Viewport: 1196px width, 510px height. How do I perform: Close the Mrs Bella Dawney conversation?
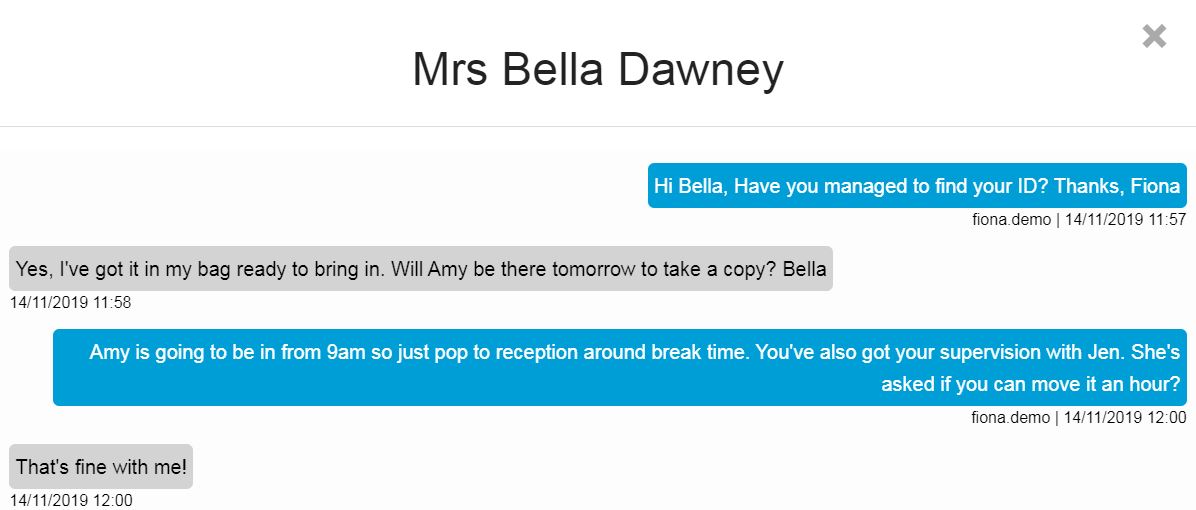tap(1154, 37)
